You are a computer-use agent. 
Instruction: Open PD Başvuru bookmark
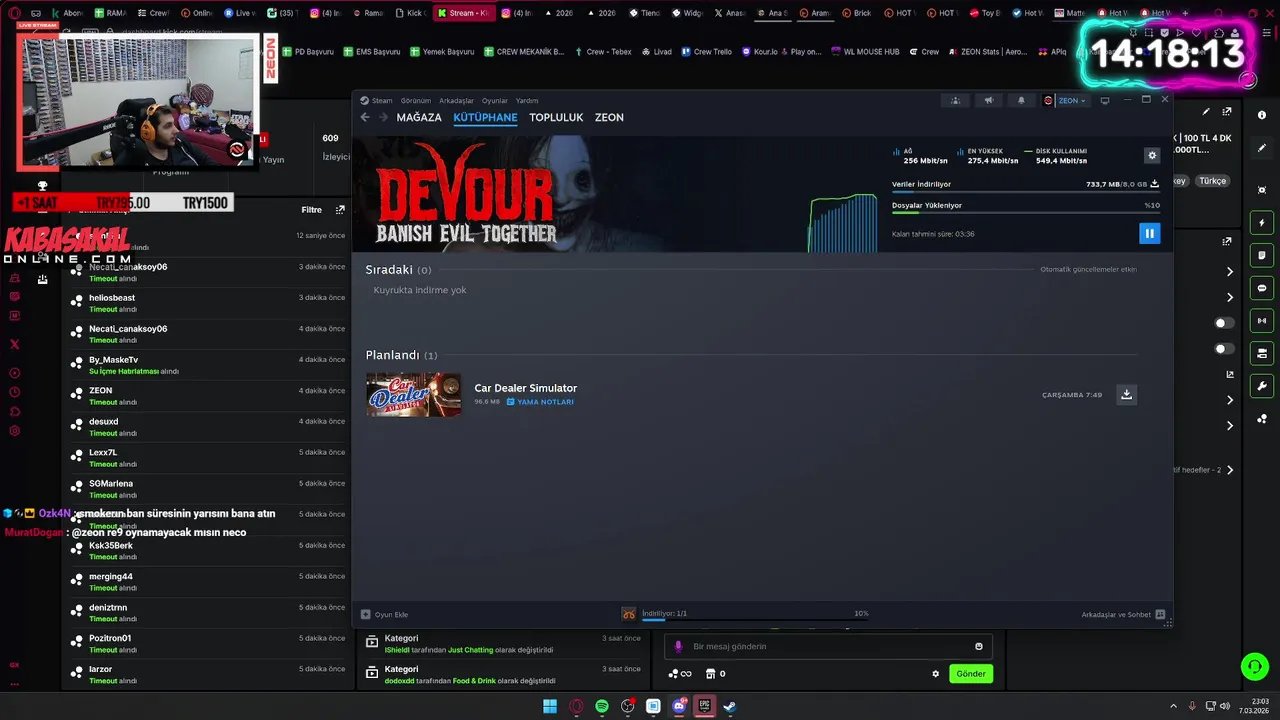[308, 52]
